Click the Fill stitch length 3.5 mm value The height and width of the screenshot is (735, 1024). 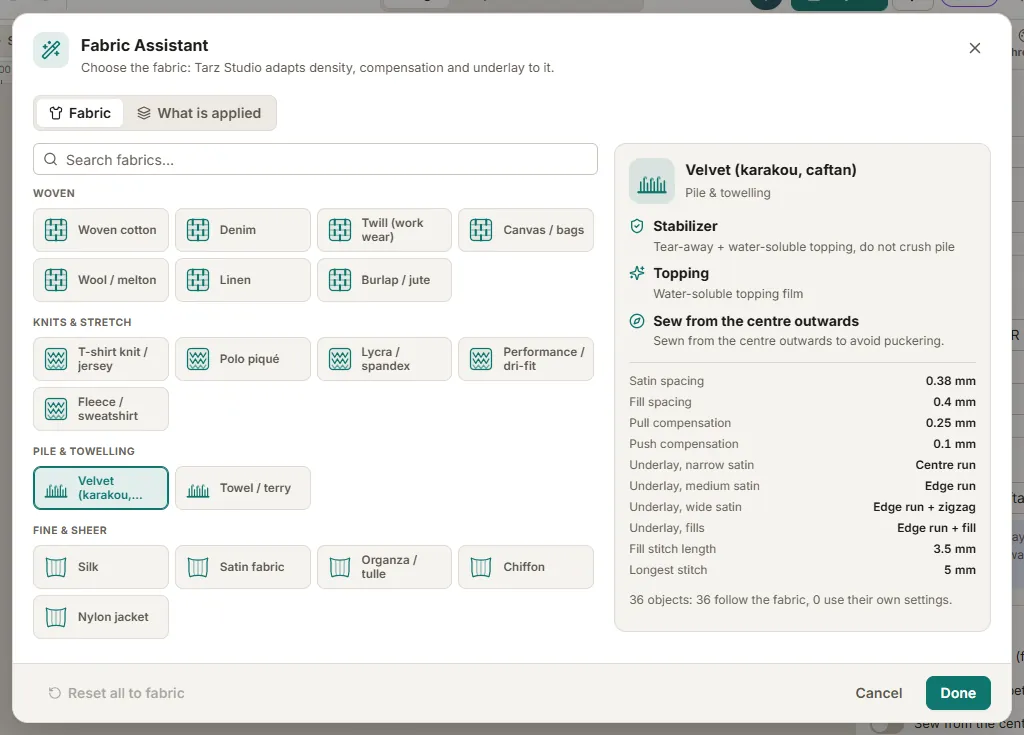(x=954, y=549)
